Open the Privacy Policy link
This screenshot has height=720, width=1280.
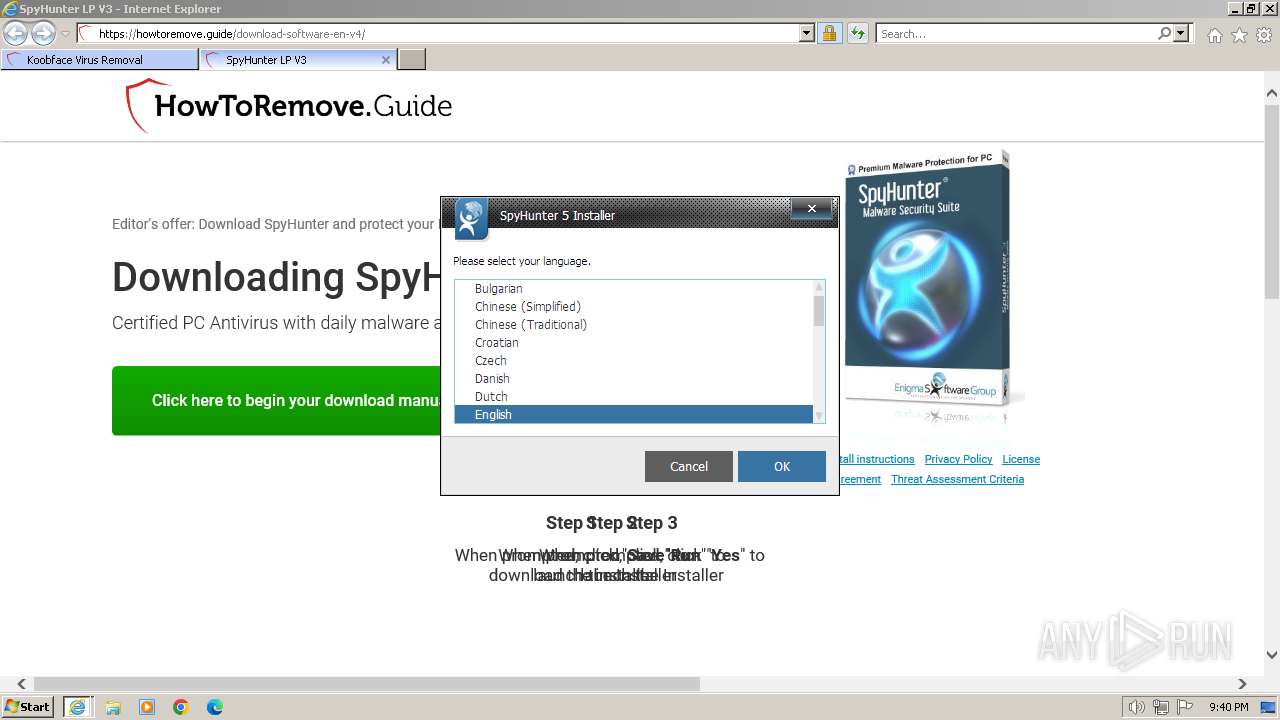tap(958, 459)
